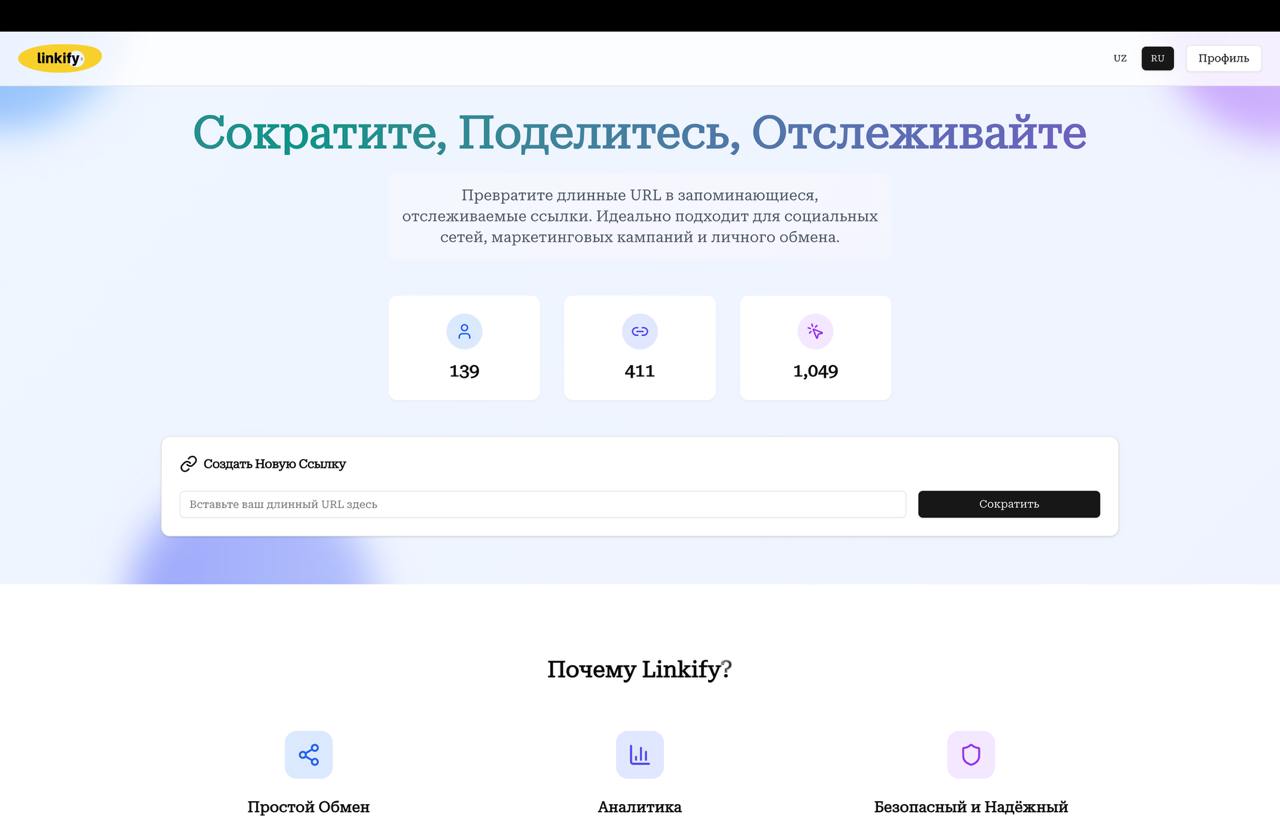Click the Сократить button
Viewport: 1280px width, 832px height.
click(x=1009, y=504)
